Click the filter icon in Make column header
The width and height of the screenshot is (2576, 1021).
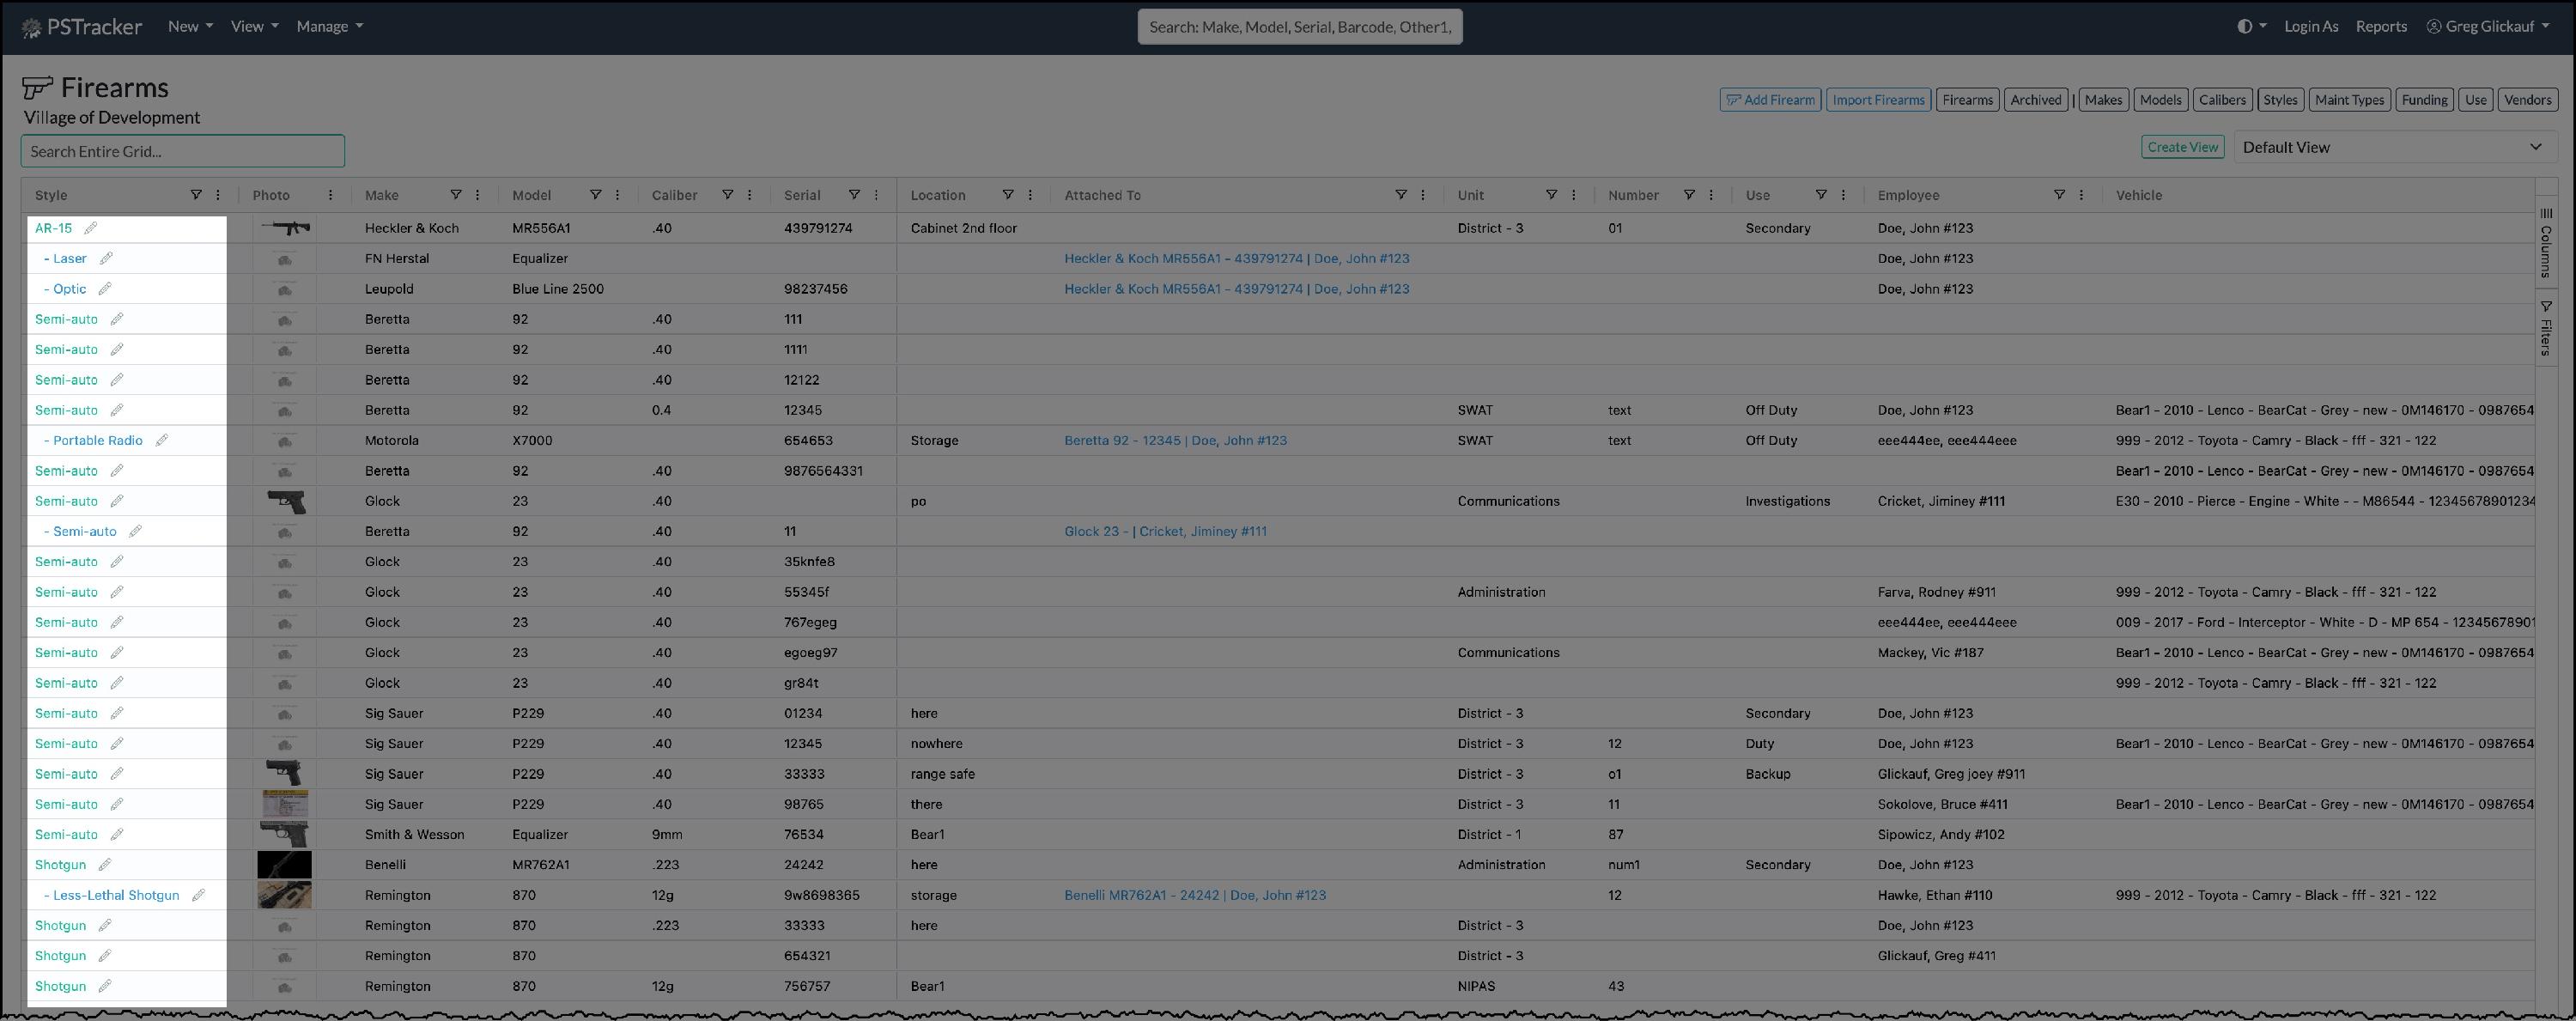click(456, 195)
